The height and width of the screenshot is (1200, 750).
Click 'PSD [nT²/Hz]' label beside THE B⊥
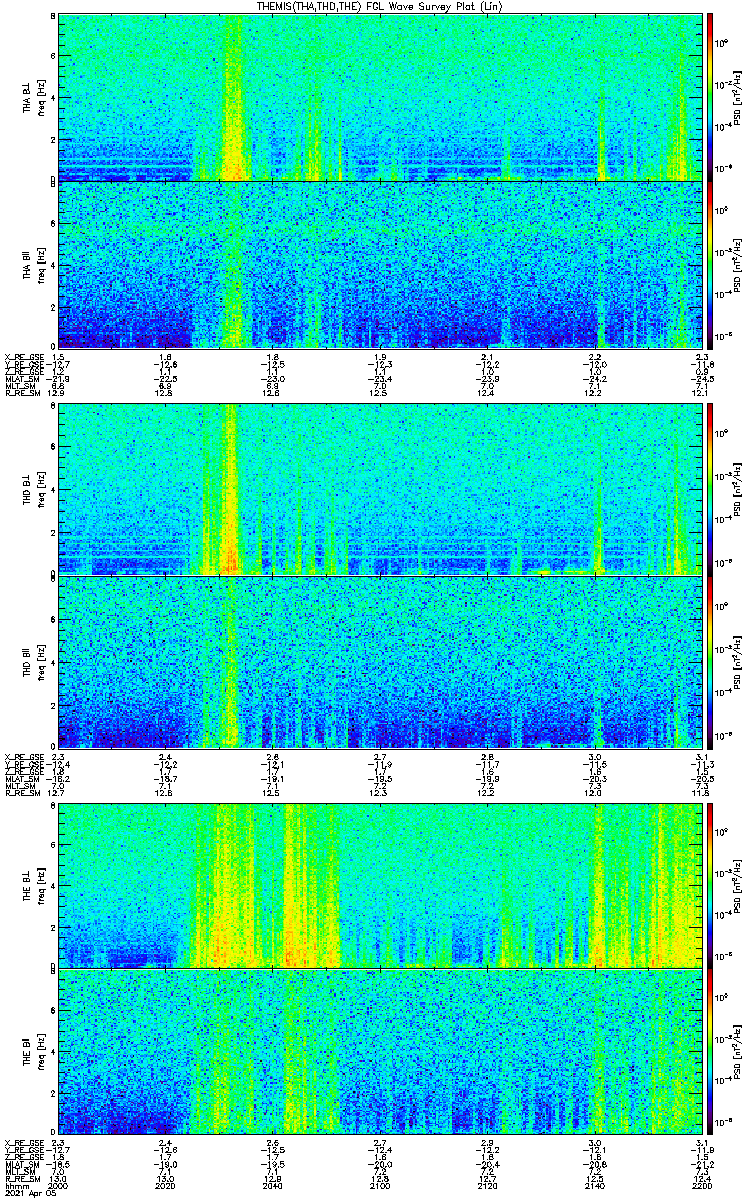[x=736, y=886]
